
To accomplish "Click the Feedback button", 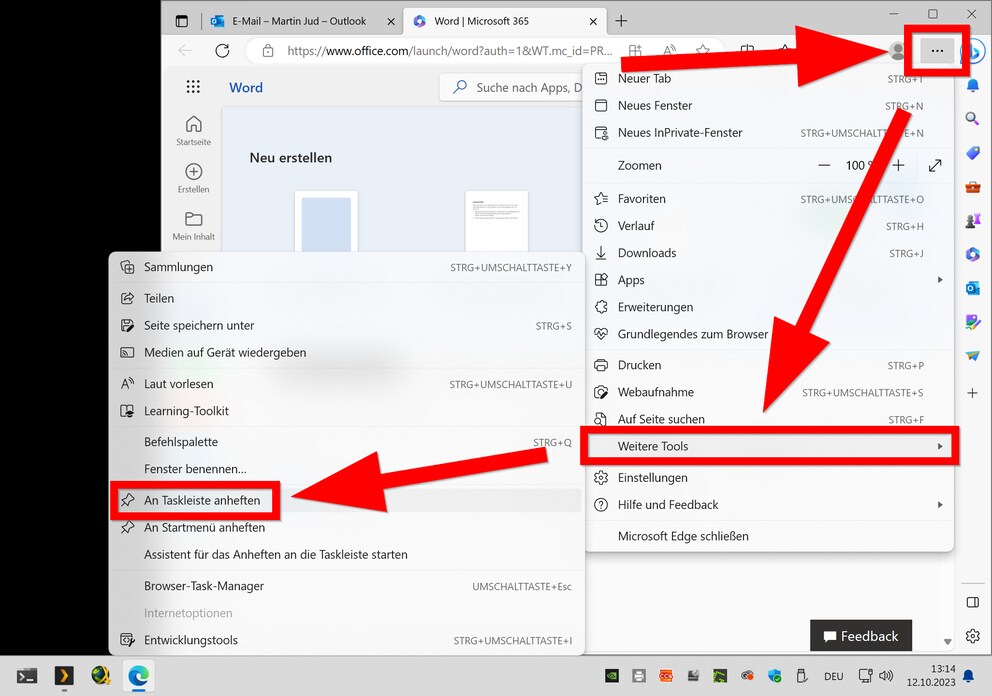I will [861, 635].
